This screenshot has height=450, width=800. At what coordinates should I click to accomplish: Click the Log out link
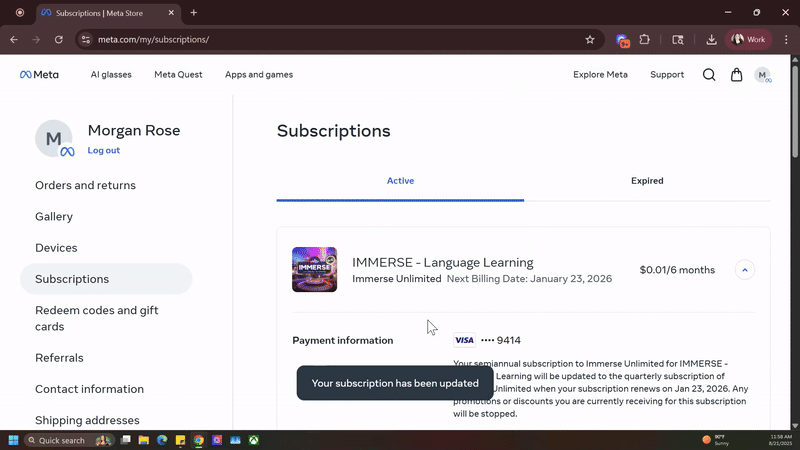(103, 151)
